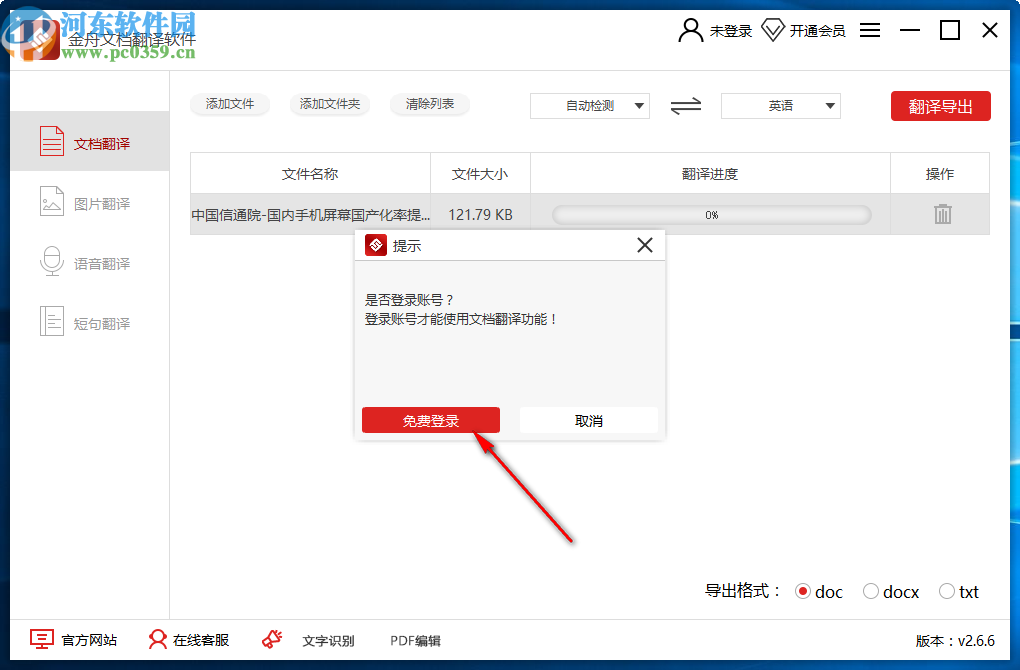Launch PDF编辑 tool in bottom bar
Image resolution: width=1020 pixels, height=670 pixels.
tap(414, 640)
